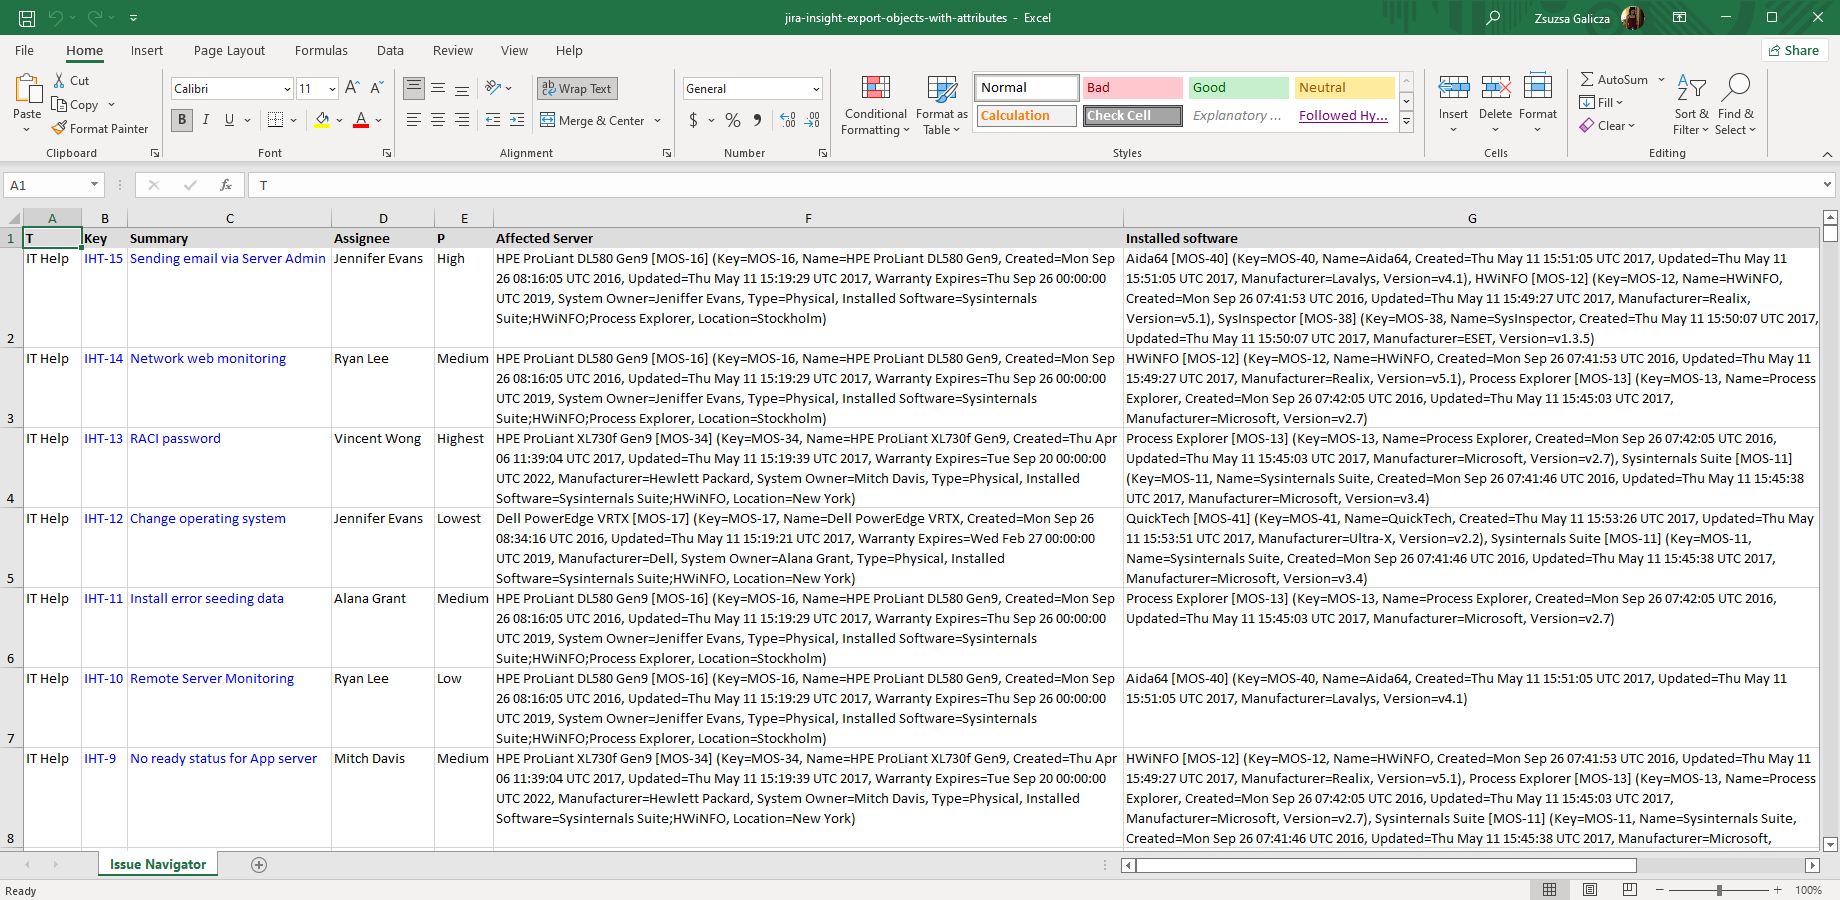Viewport: 1840px width, 900px height.
Task: Click Decrease Decimal icon
Action: tap(813, 120)
